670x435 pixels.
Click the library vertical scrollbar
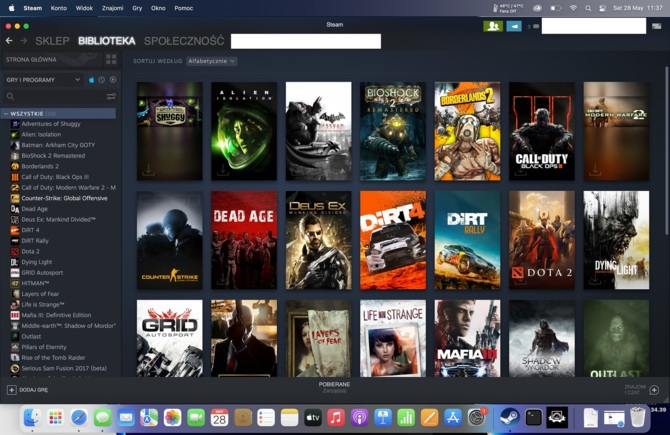[x=666, y=150]
